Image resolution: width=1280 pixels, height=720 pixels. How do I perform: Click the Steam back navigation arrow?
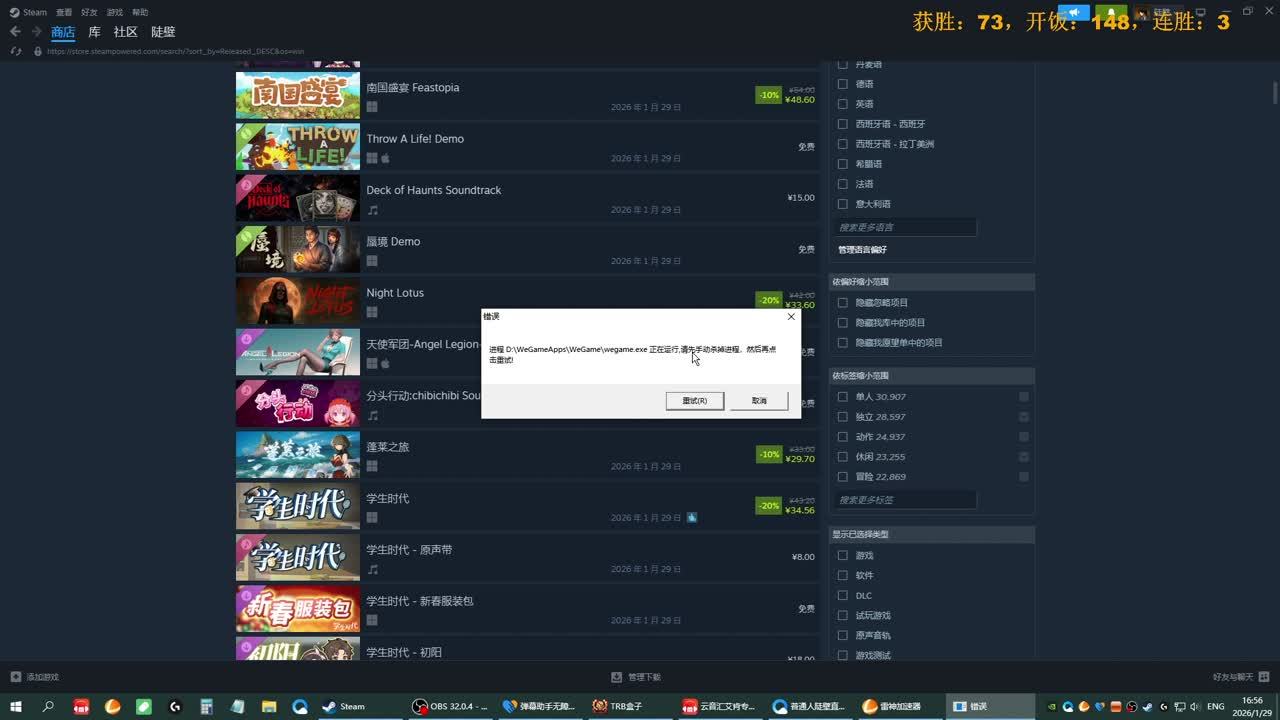[x=15, y=32]
